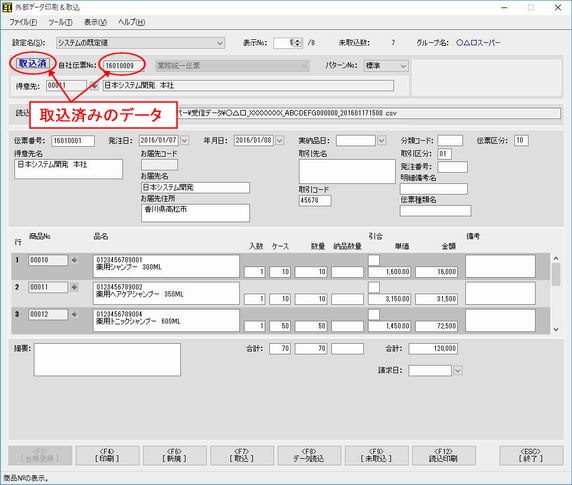This screenshot has height=485, width=572.
Task: Click the F12 読込印刷 button
Action: pos(444,455)
